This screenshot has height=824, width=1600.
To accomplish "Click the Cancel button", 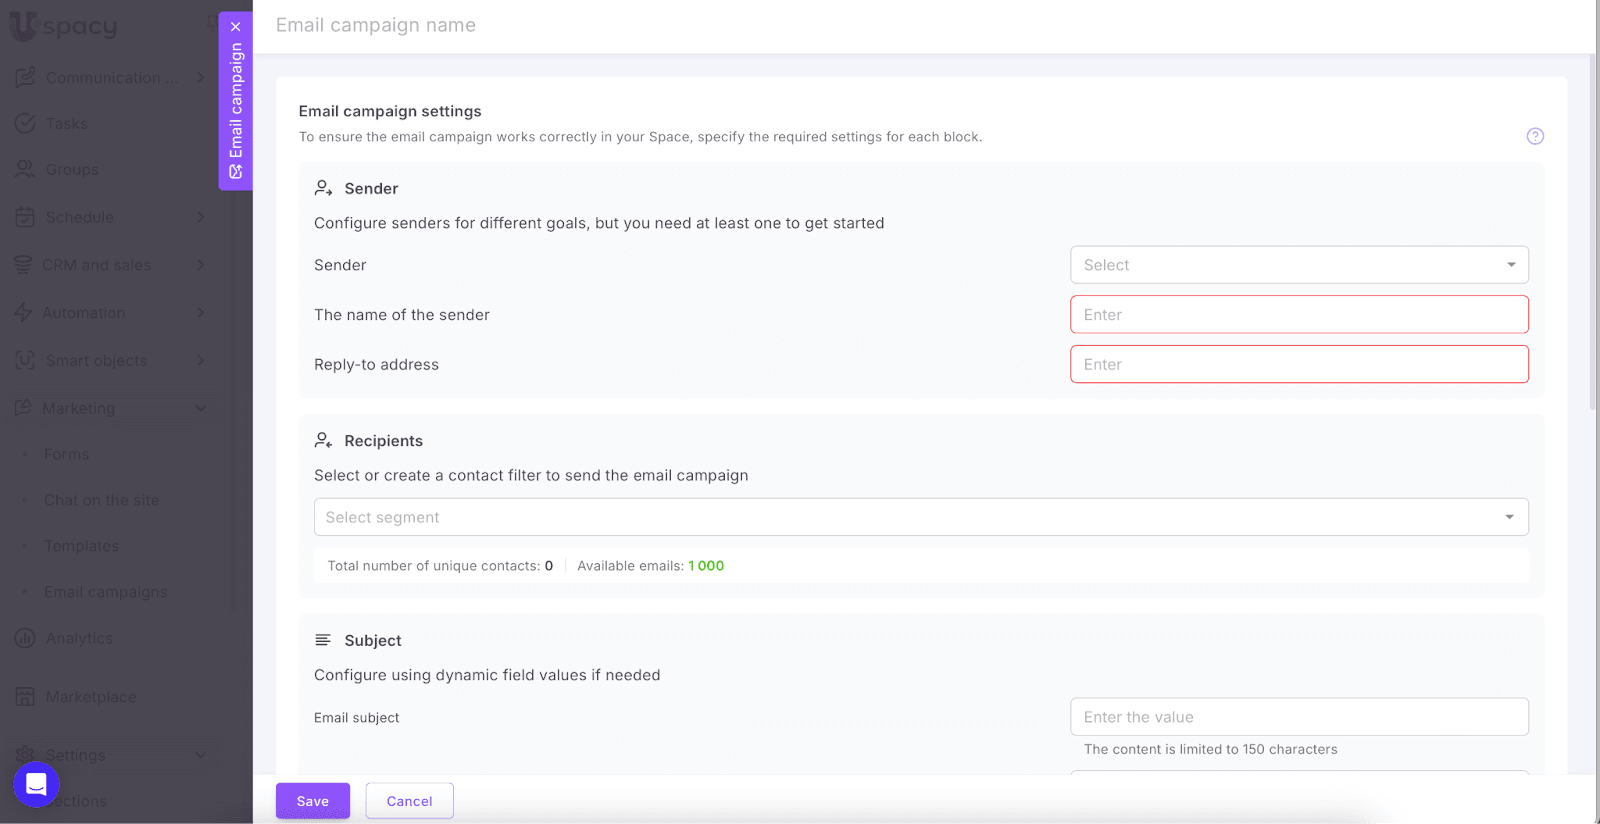I will coord(409,801).
